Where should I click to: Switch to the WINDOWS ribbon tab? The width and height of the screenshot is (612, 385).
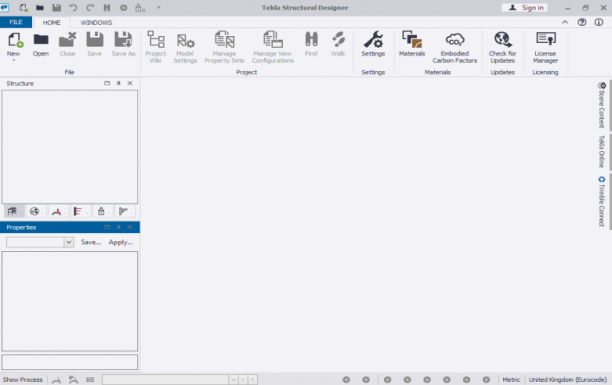tap(96, 23)
